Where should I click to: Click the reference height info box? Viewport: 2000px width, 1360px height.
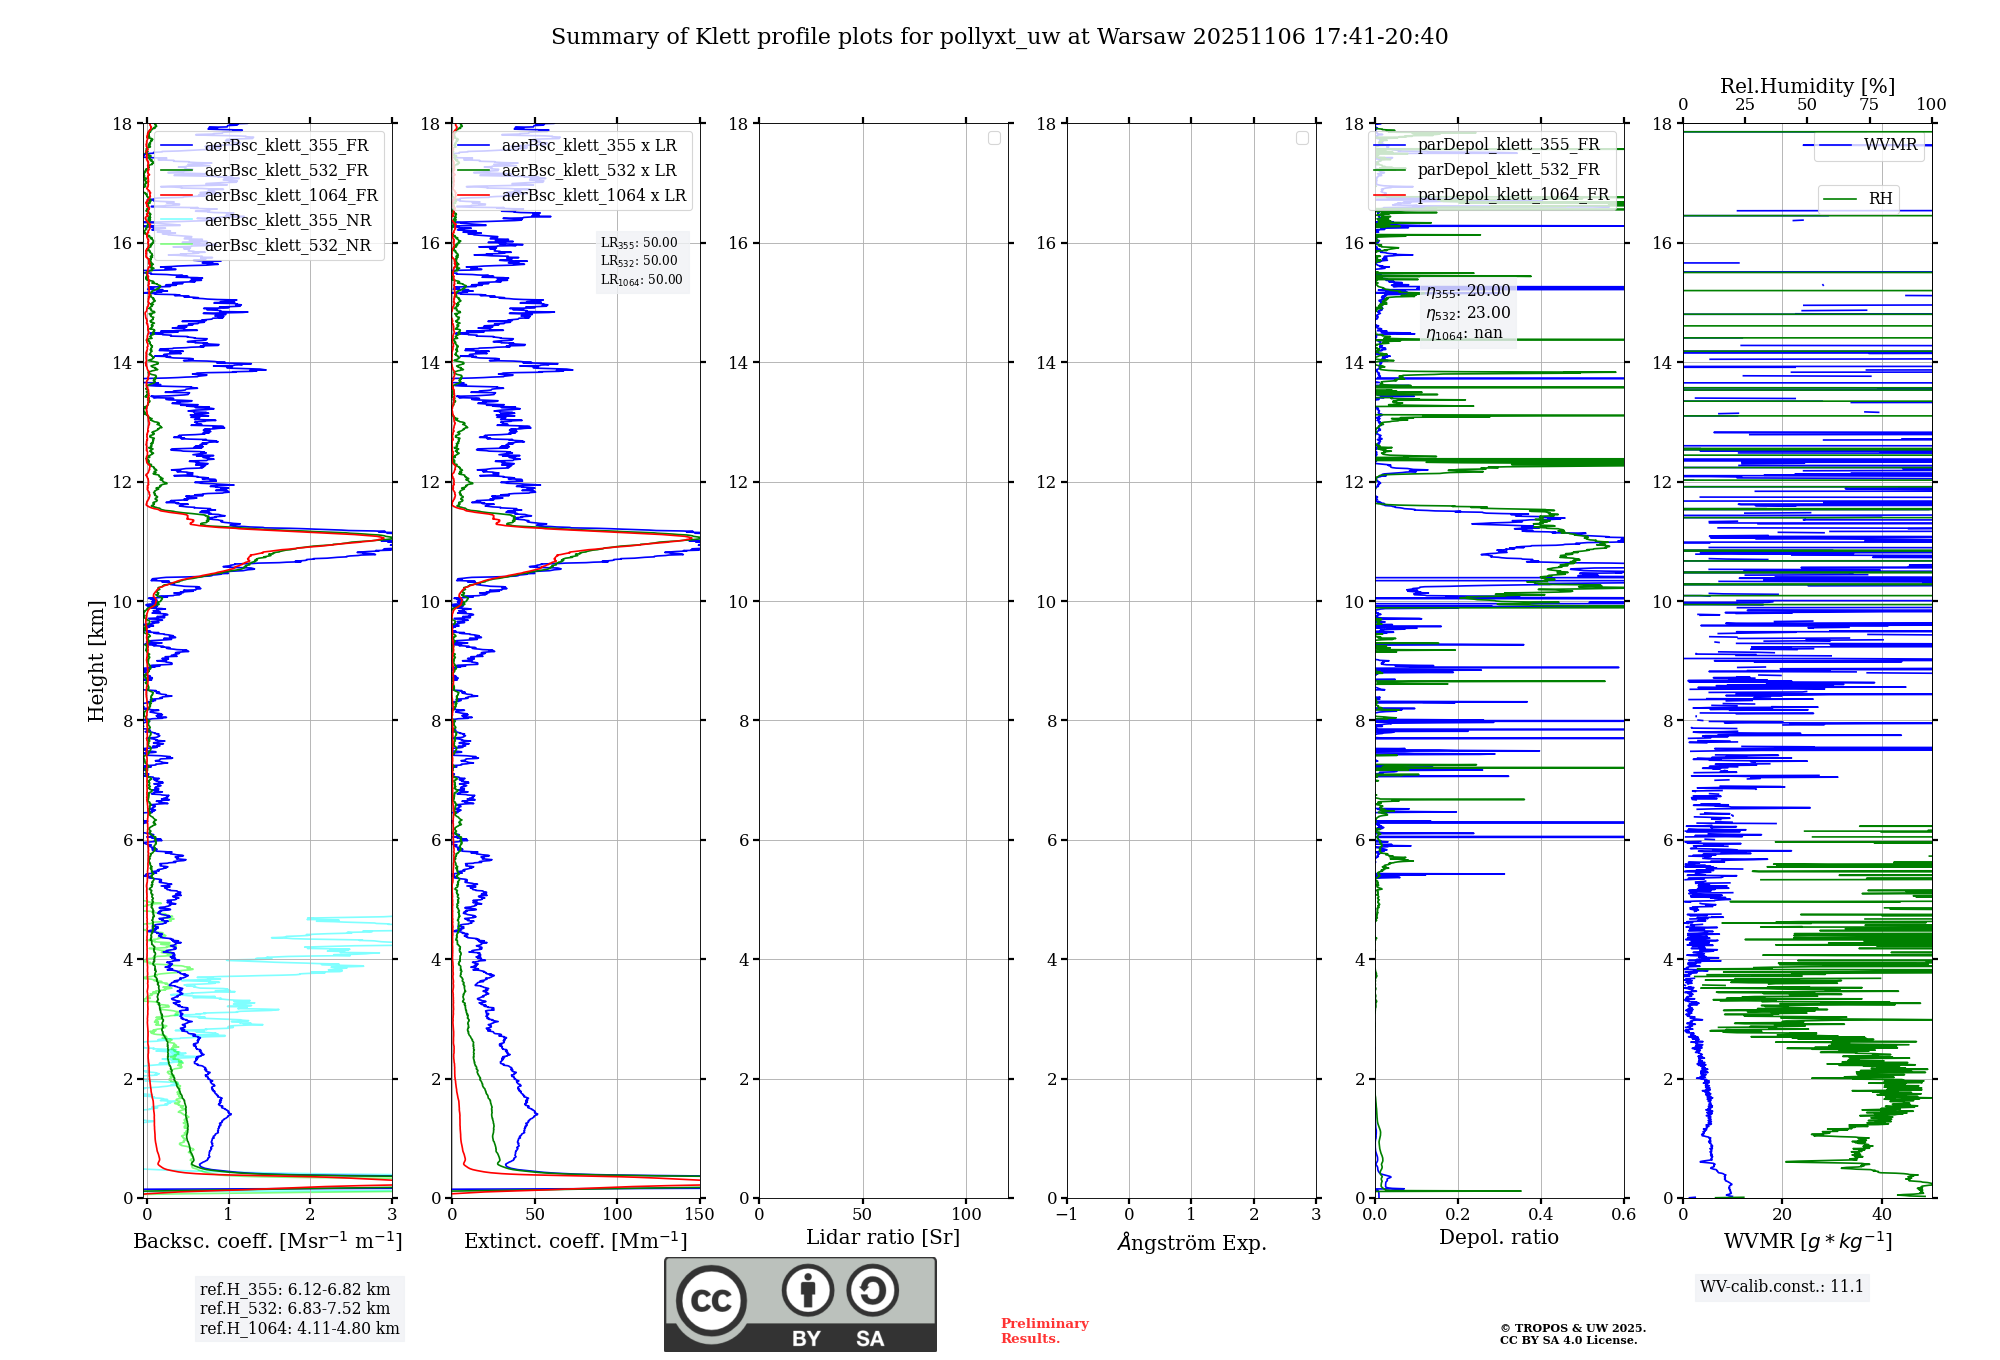(x=299, y=1308)
